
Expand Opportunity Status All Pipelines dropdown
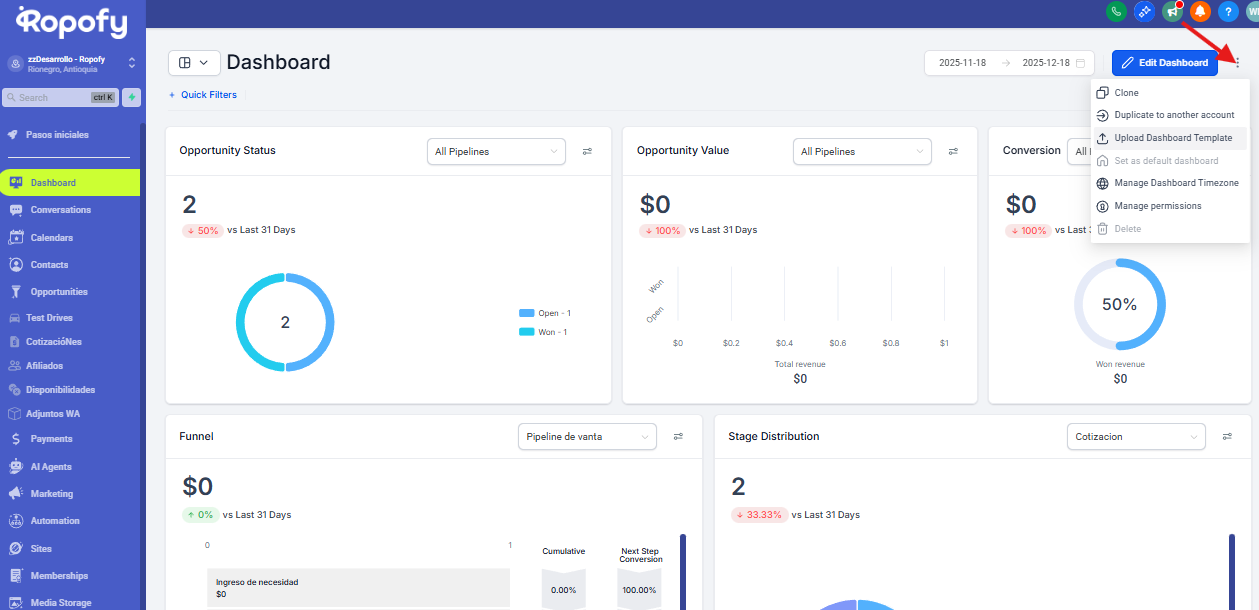pyautogui.click(x=496, y=152)
